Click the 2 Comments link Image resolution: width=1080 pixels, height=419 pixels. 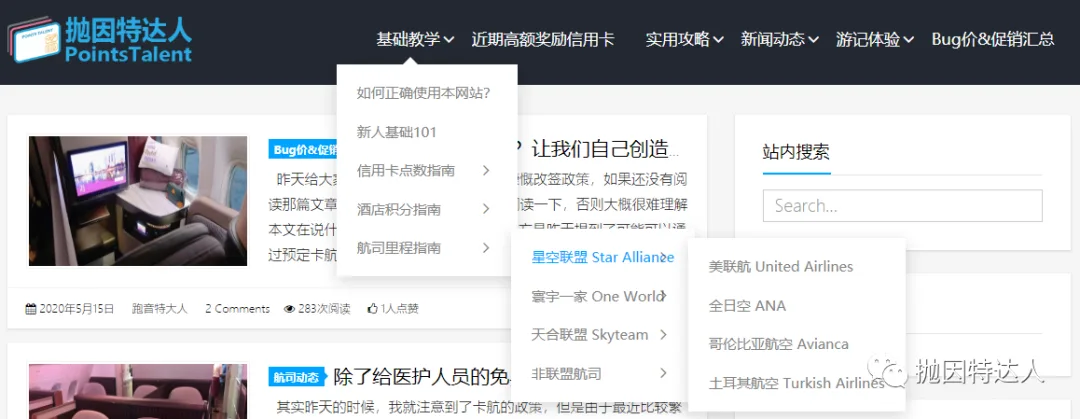[237, 309]
